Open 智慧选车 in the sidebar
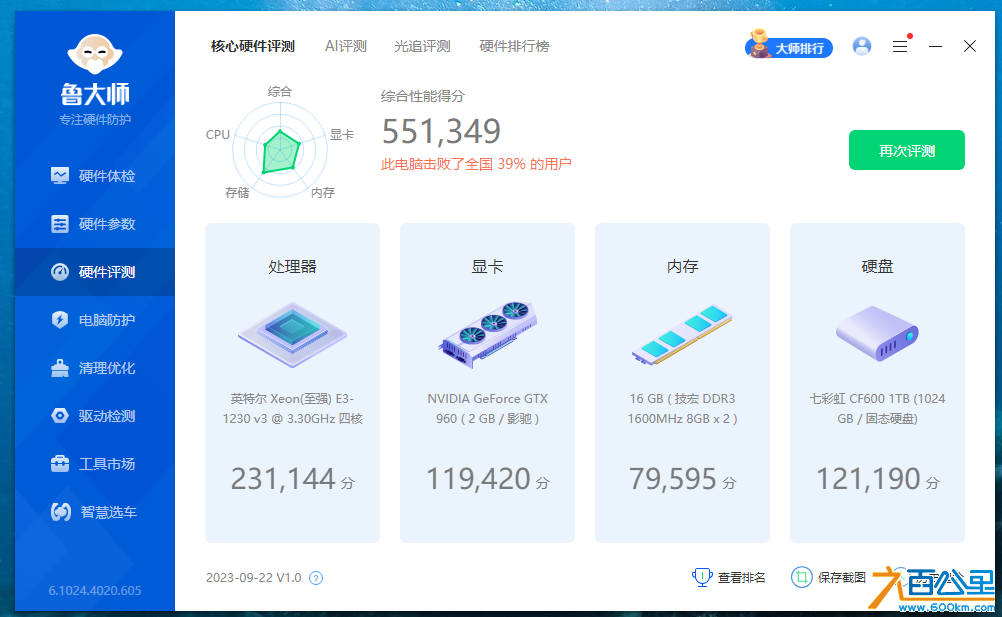The image size is (1002, 617). (95, 512)
